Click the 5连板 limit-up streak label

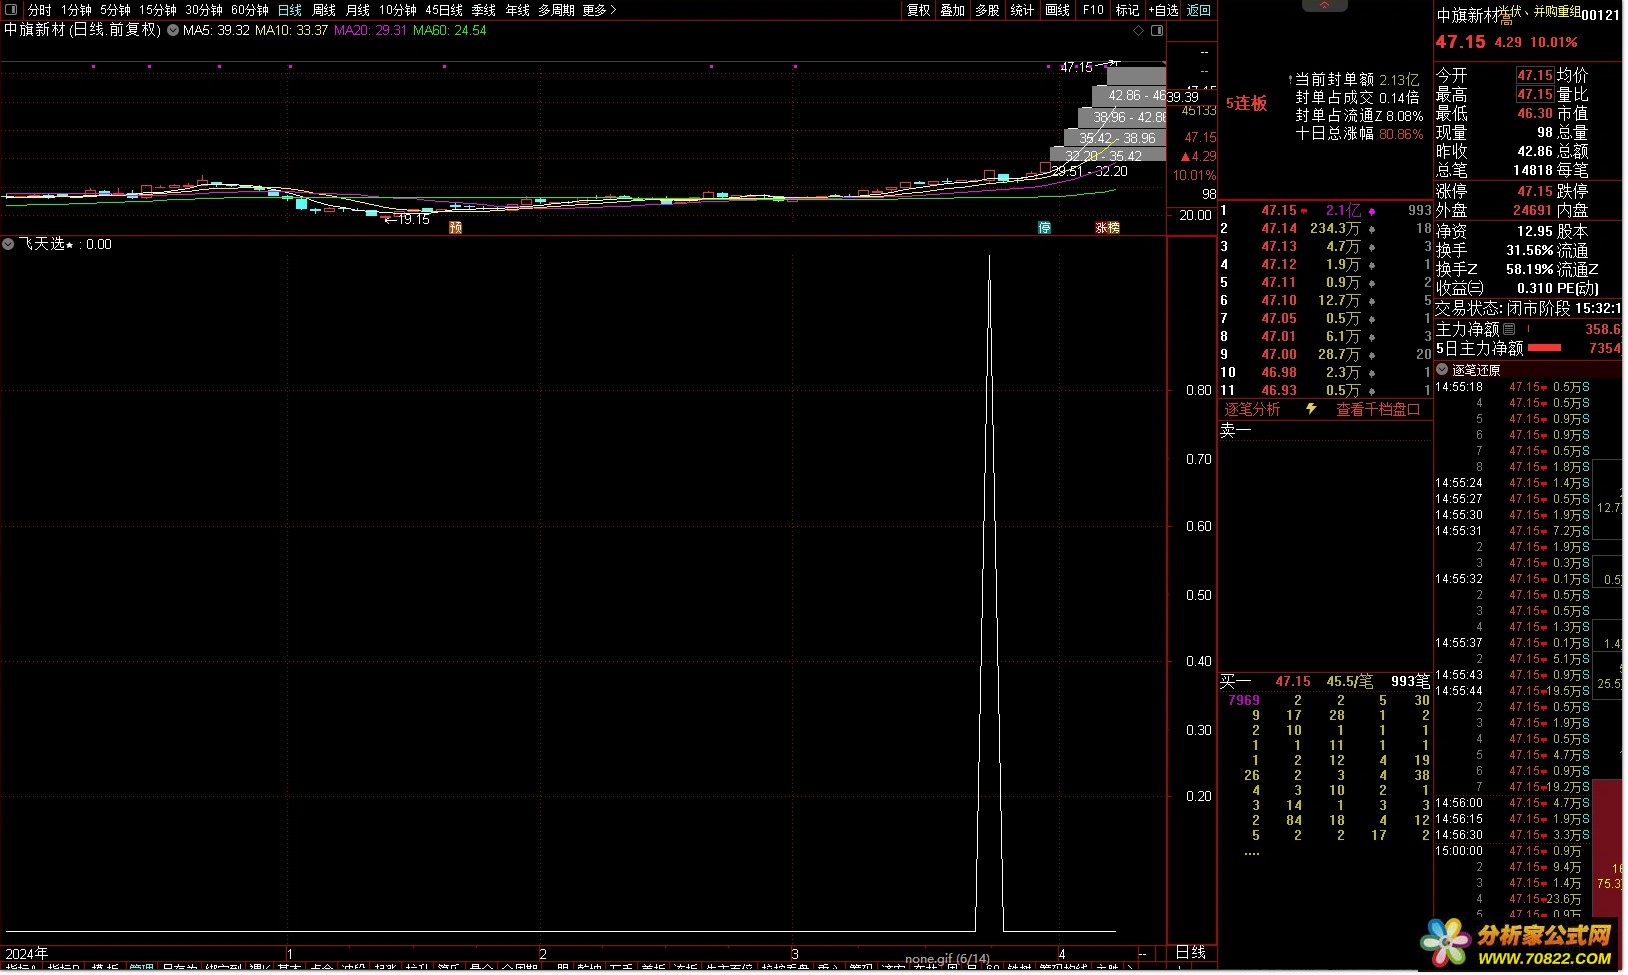click(x=1246, y=103)
